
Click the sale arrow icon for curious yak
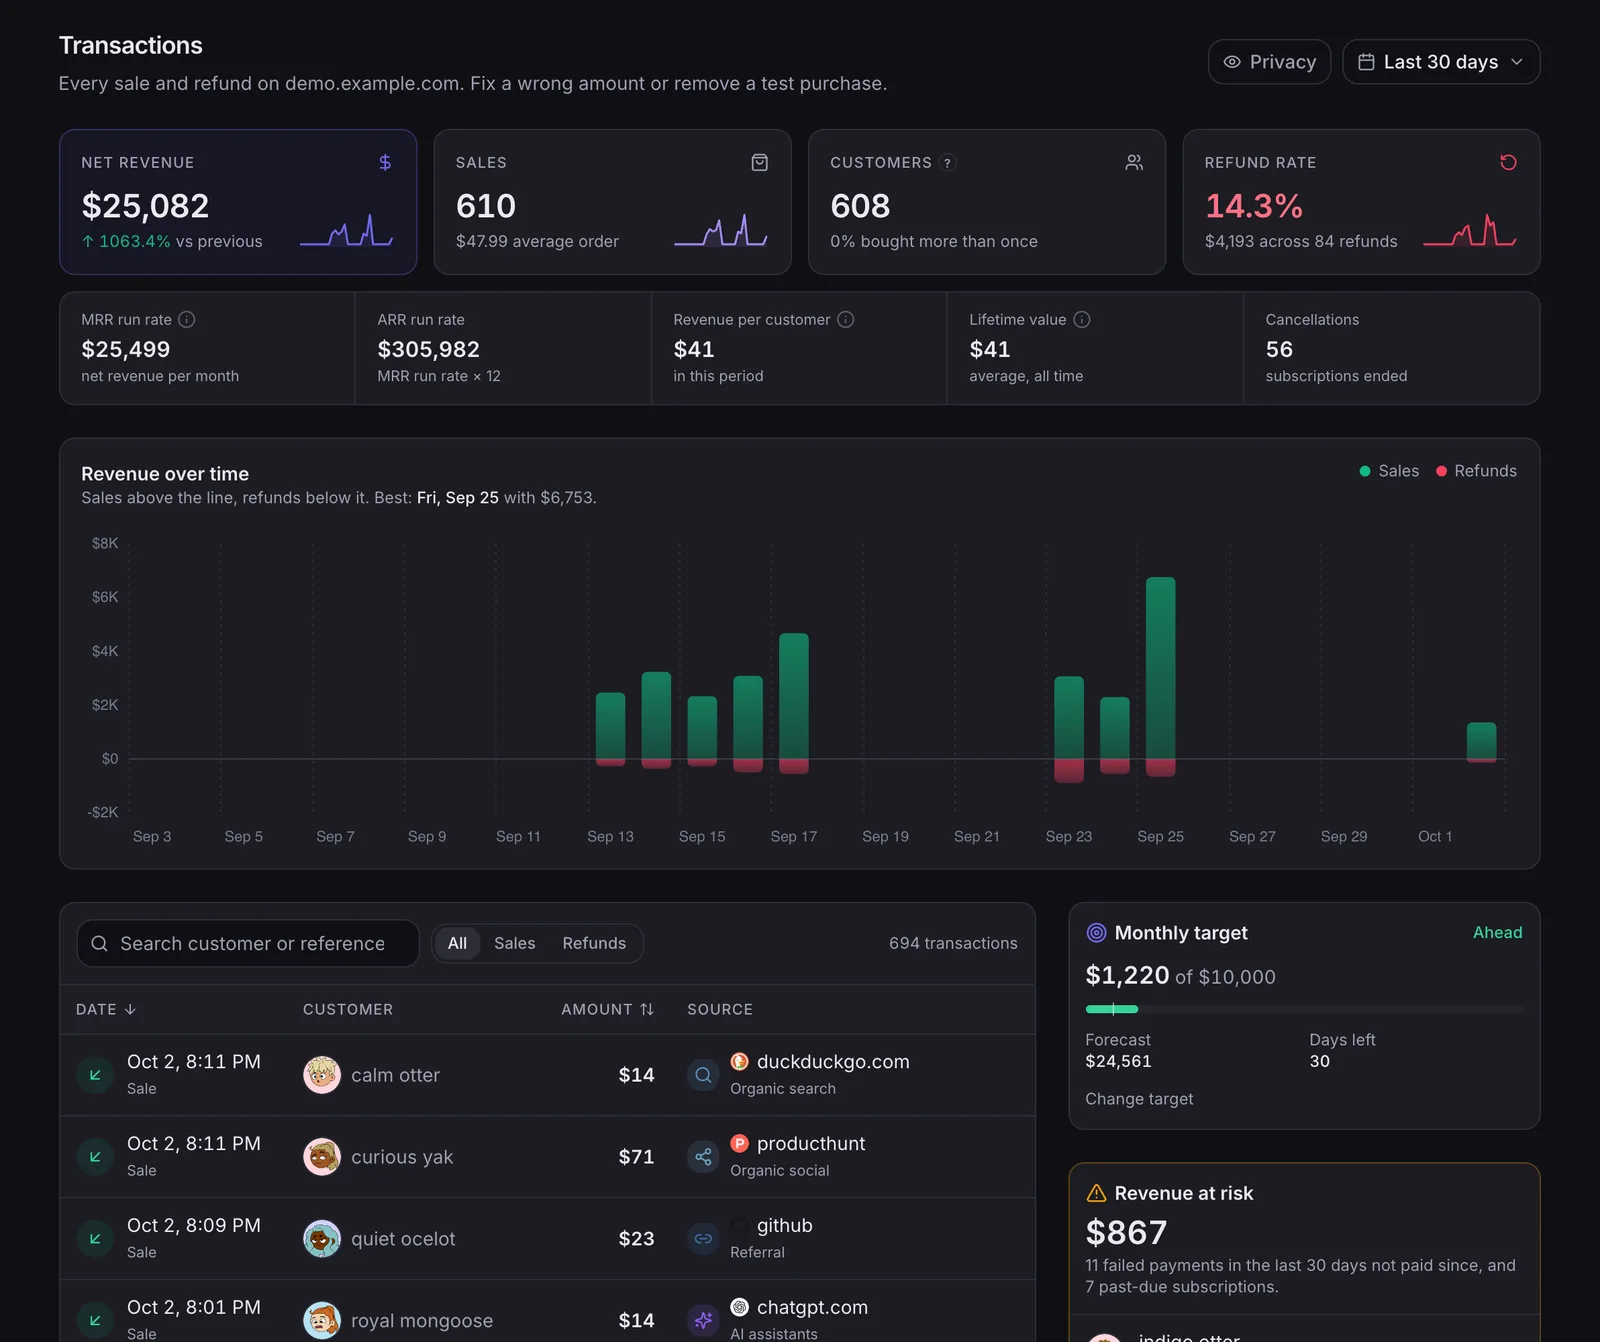click(95, 1157)
